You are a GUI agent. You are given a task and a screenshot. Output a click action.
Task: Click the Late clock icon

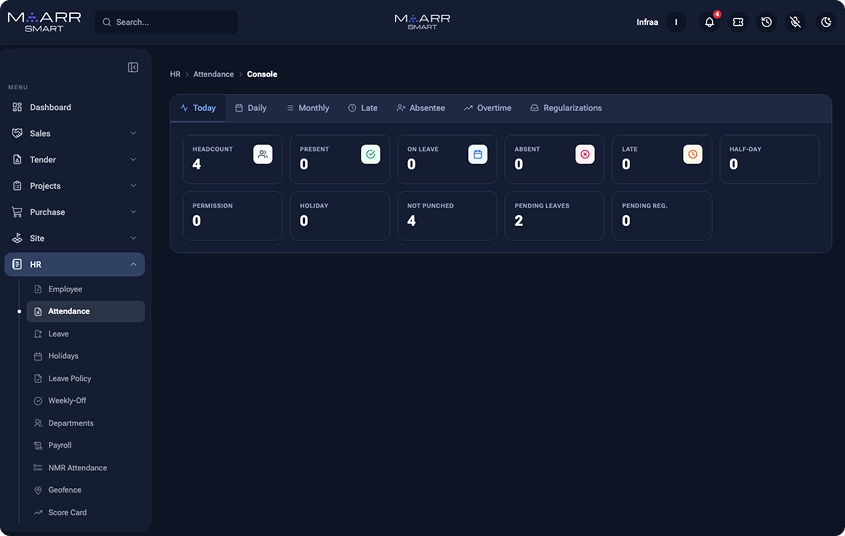692,154
